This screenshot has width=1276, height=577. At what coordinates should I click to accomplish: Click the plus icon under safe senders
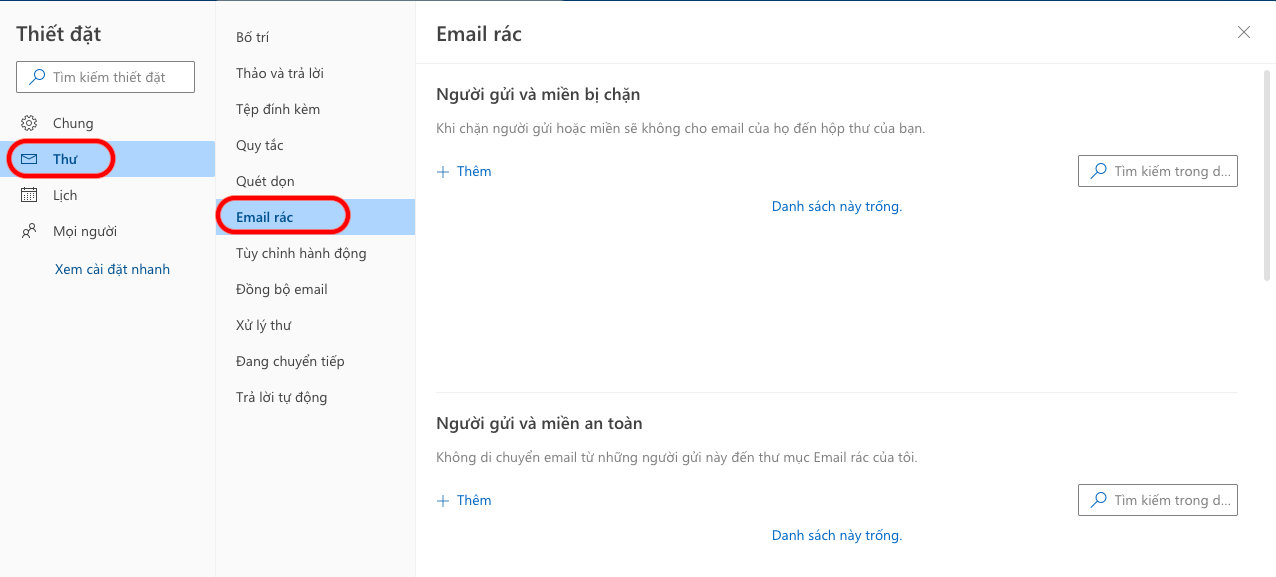(x=444, y=501)
